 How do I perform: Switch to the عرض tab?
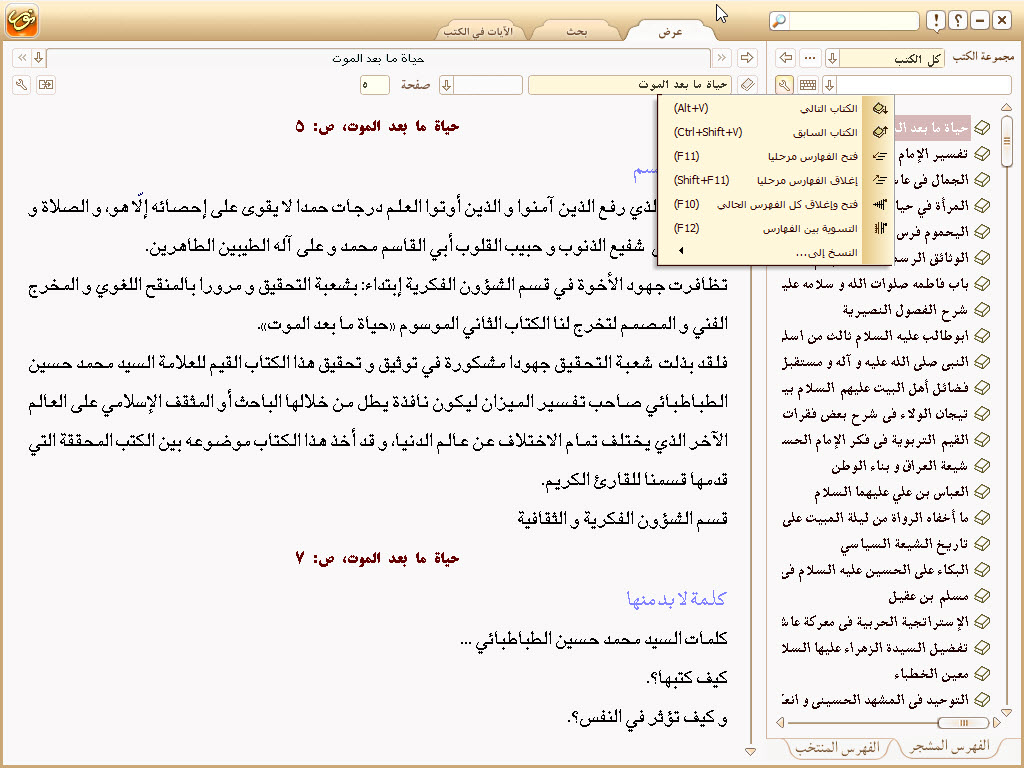pos(671,31)
